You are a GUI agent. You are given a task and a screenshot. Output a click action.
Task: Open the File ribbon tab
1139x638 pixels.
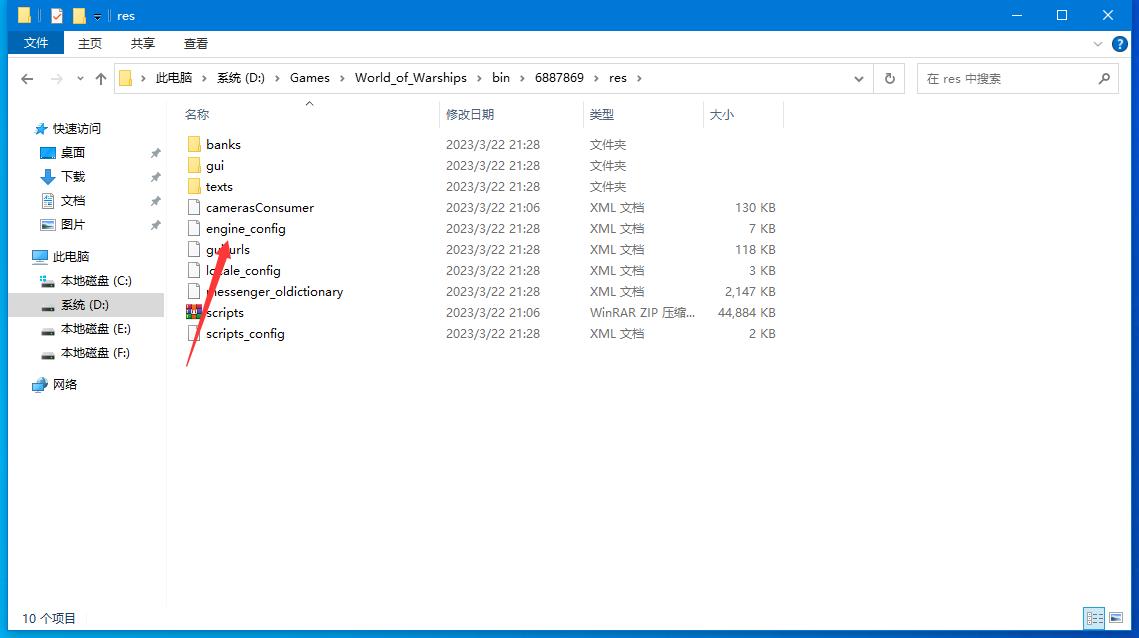pyautogui.click(x=36, y=43)
